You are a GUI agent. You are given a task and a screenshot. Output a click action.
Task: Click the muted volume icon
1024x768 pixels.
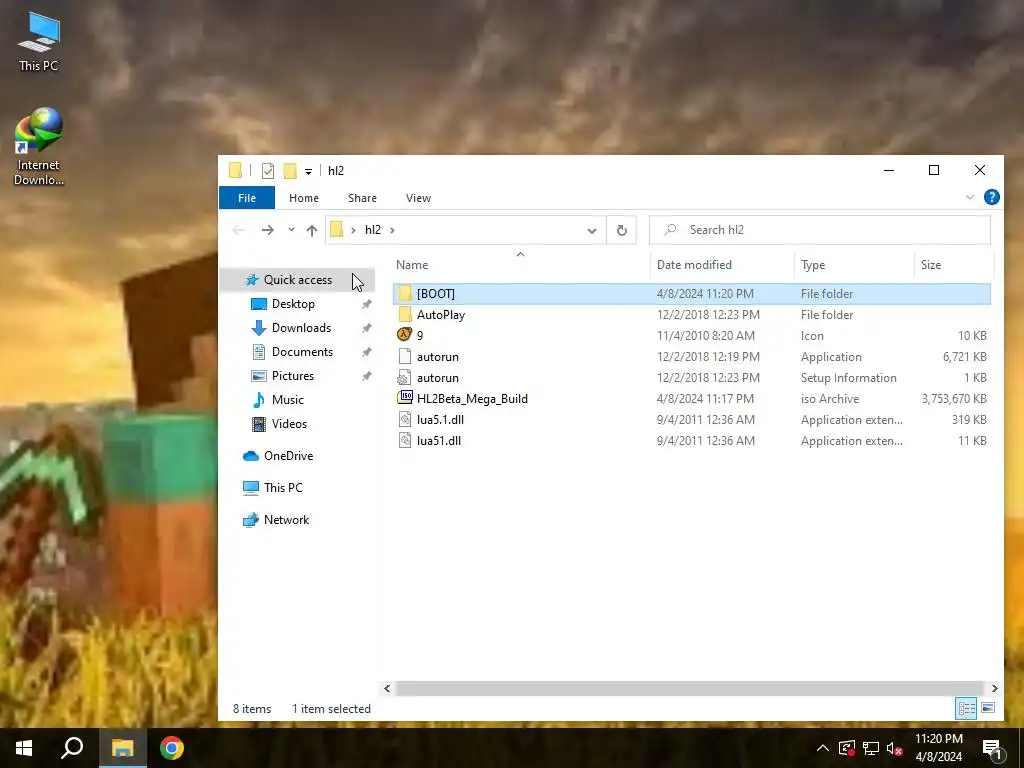click(x=894, y=748)
